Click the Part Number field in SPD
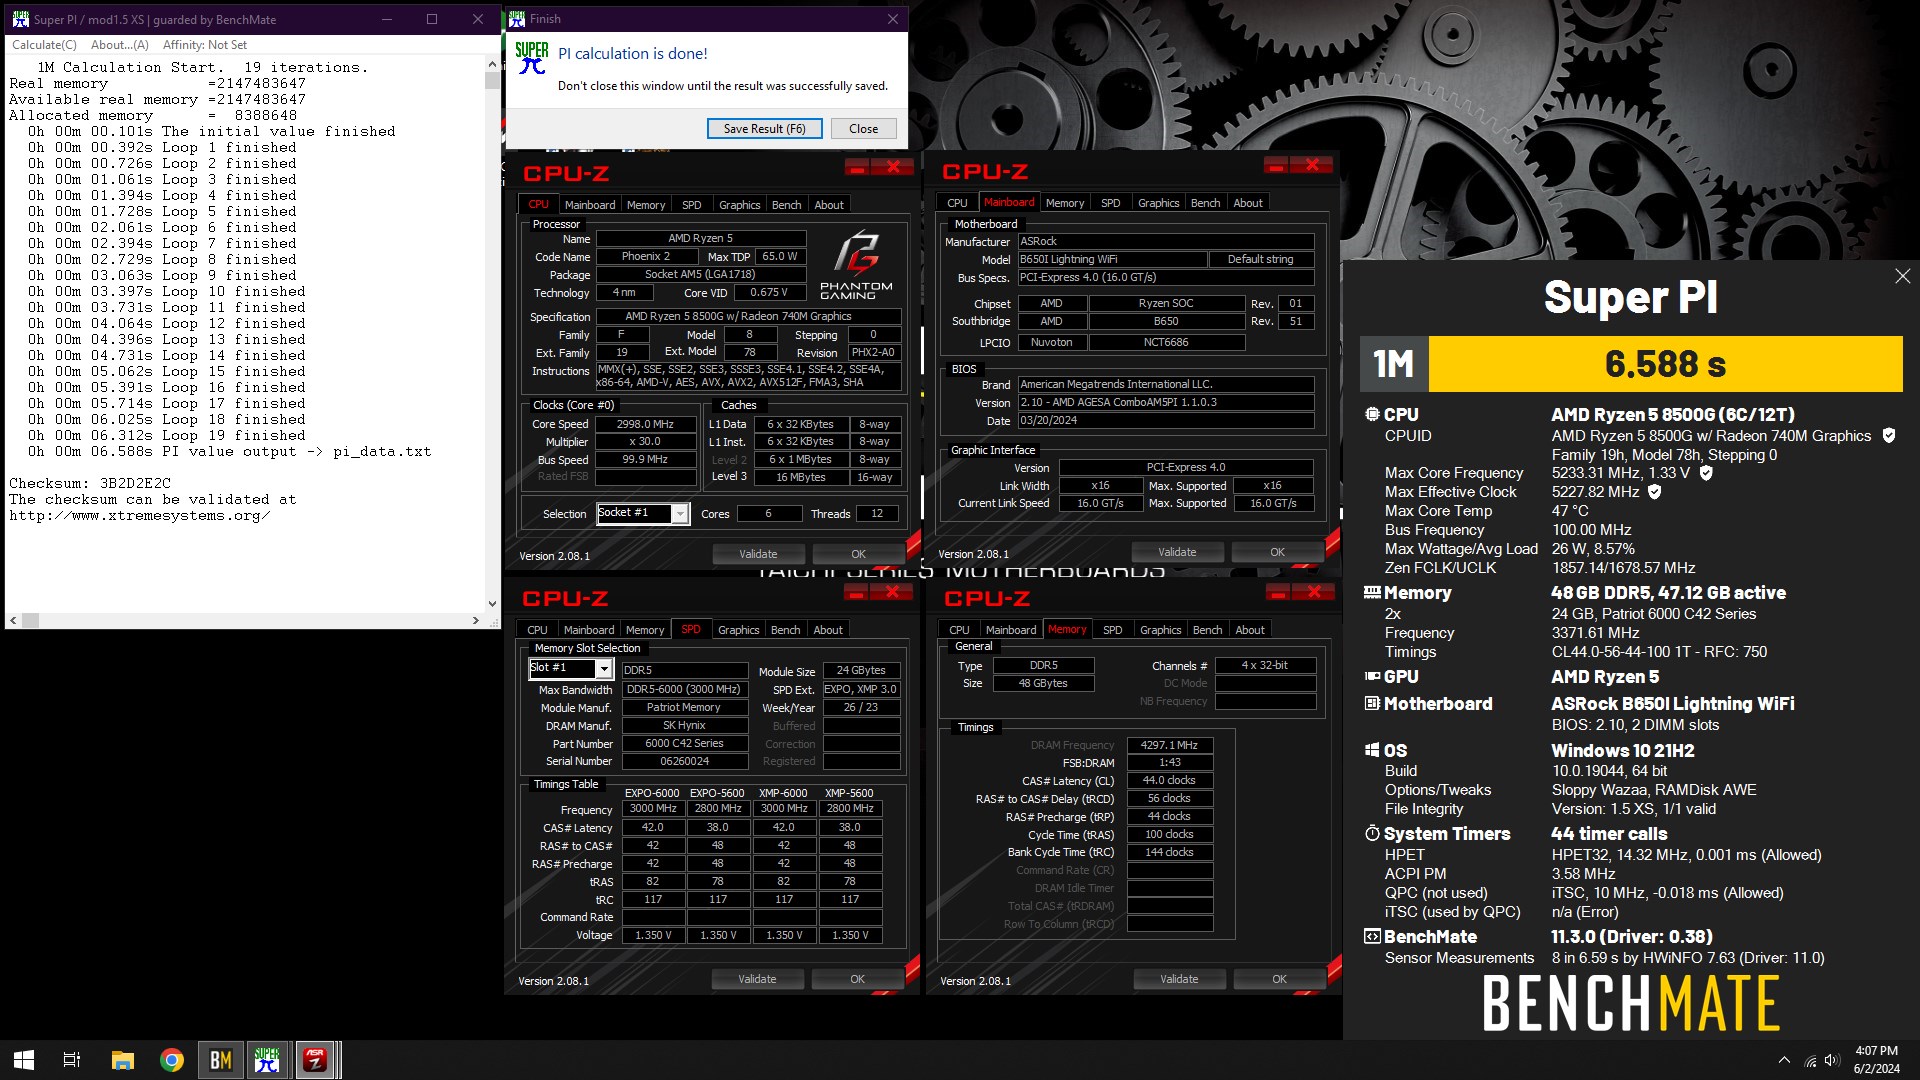Image resolution: width=1920 pixels, height=1080 pixels. (x=684, y=743)
